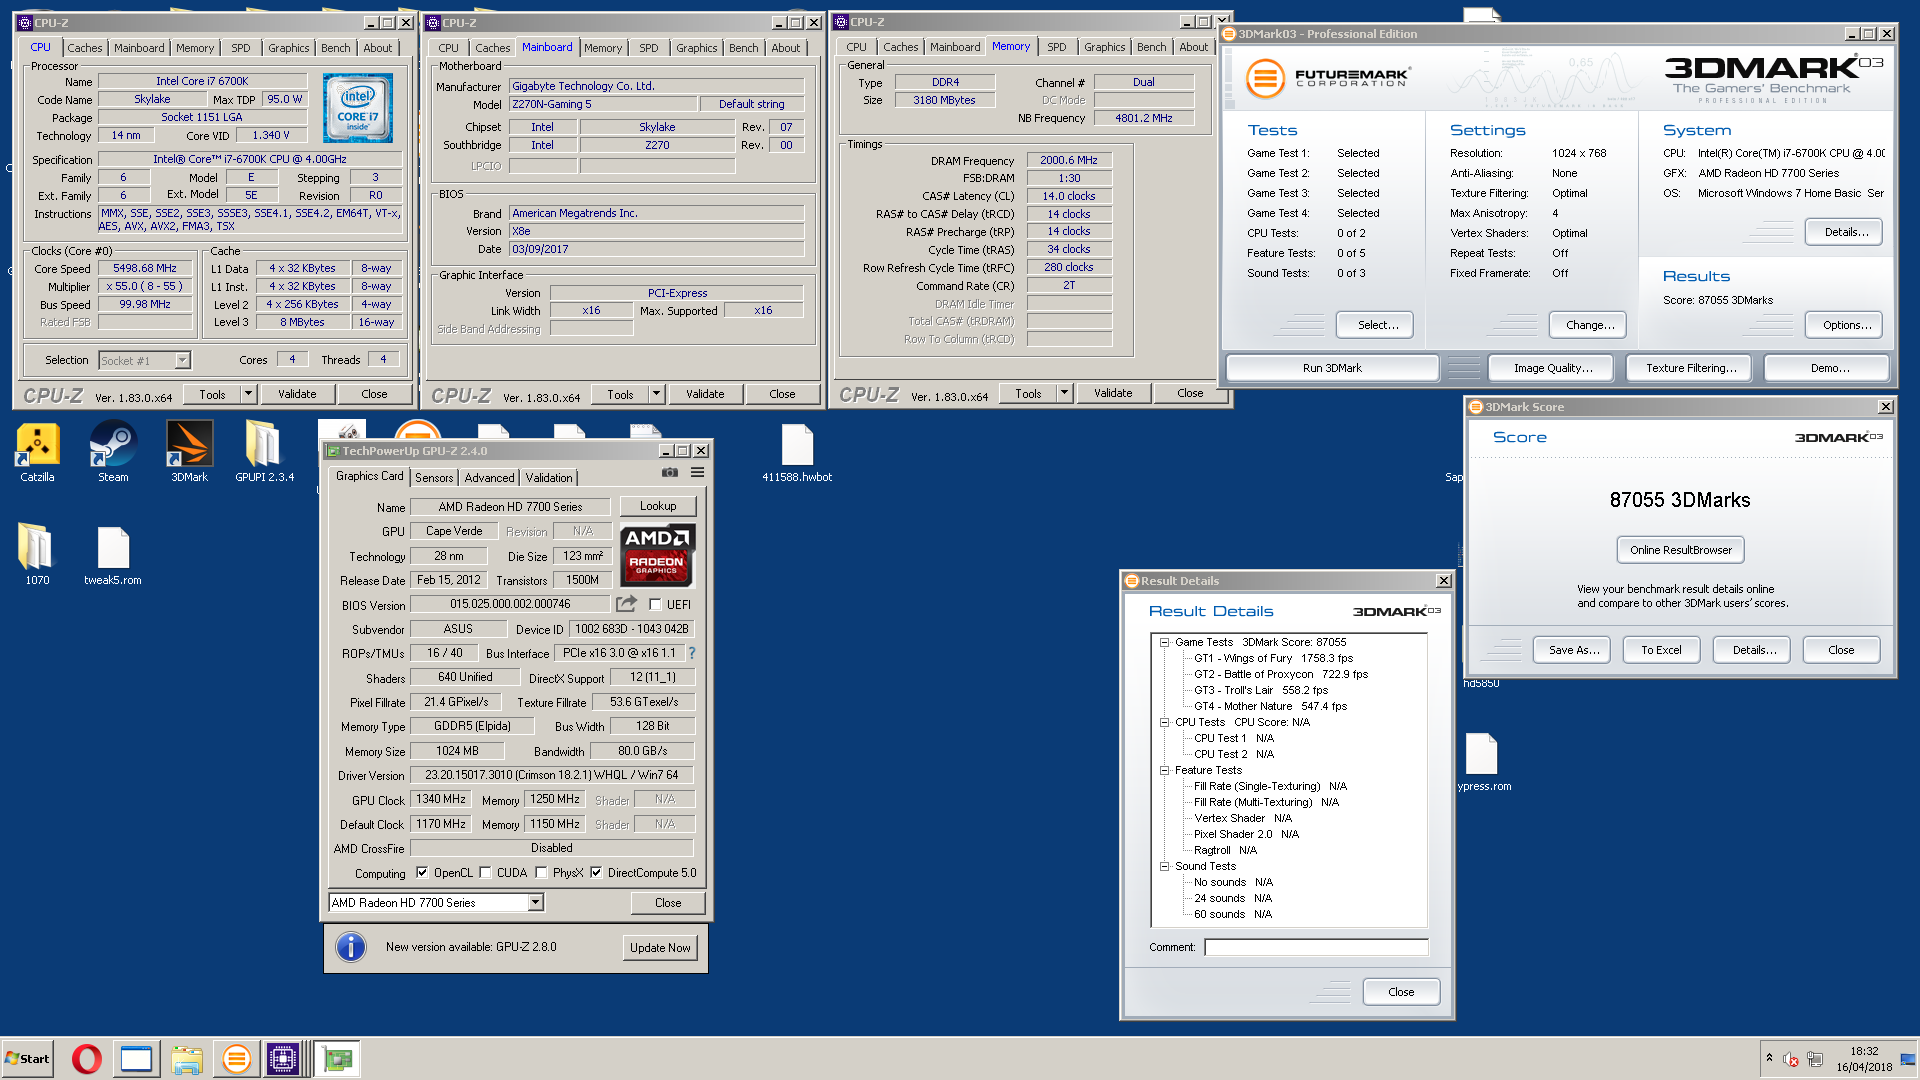The width and height of the screenshot is (1920, 1080).
Task: Click the Start button
Action: pyautogui.click(x=27, y=1058)
